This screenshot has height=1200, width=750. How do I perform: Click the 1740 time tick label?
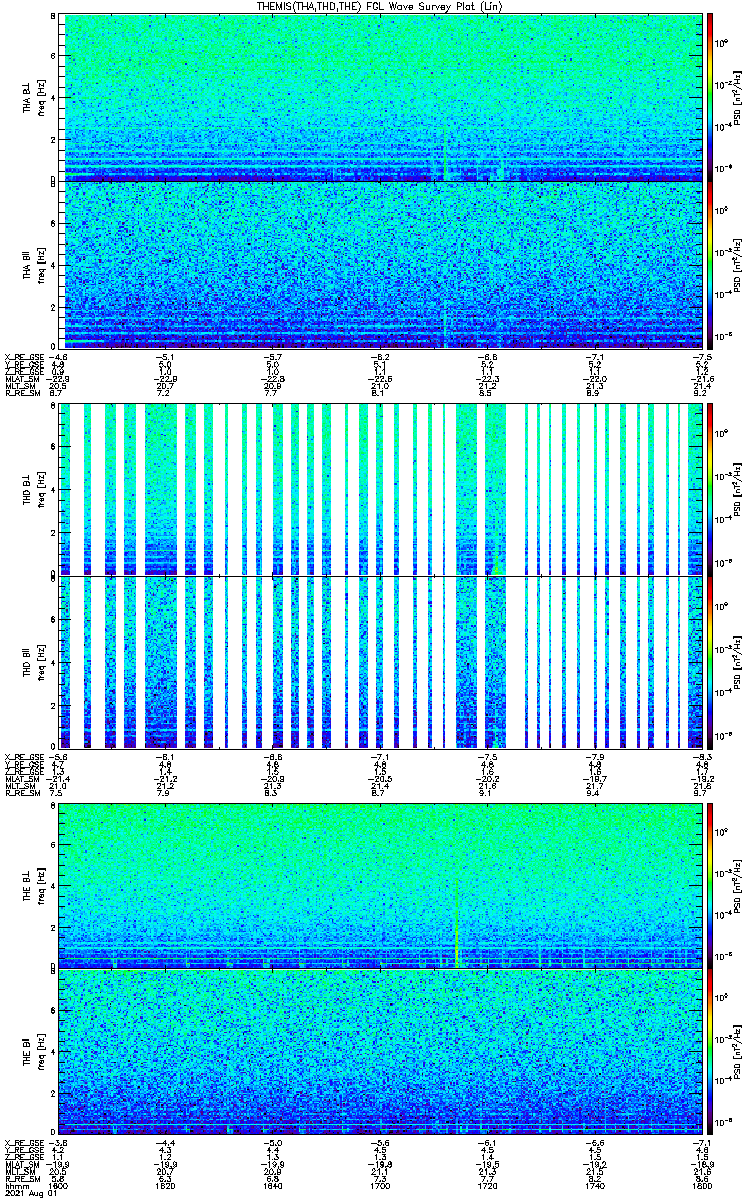point(594,1184)
